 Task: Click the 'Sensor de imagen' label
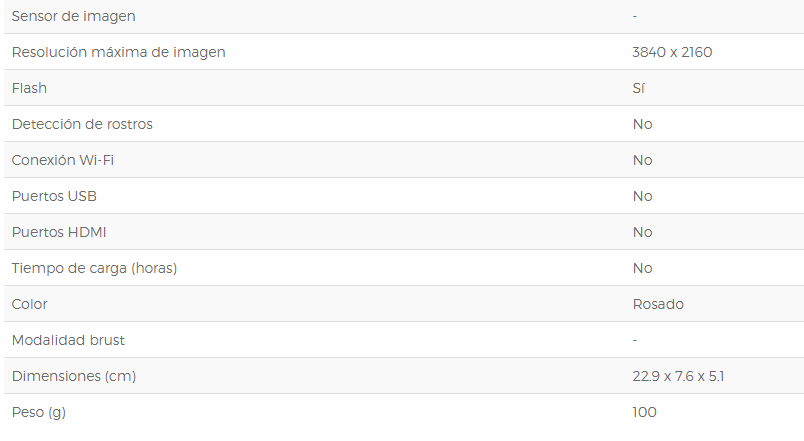pos(73,16)
